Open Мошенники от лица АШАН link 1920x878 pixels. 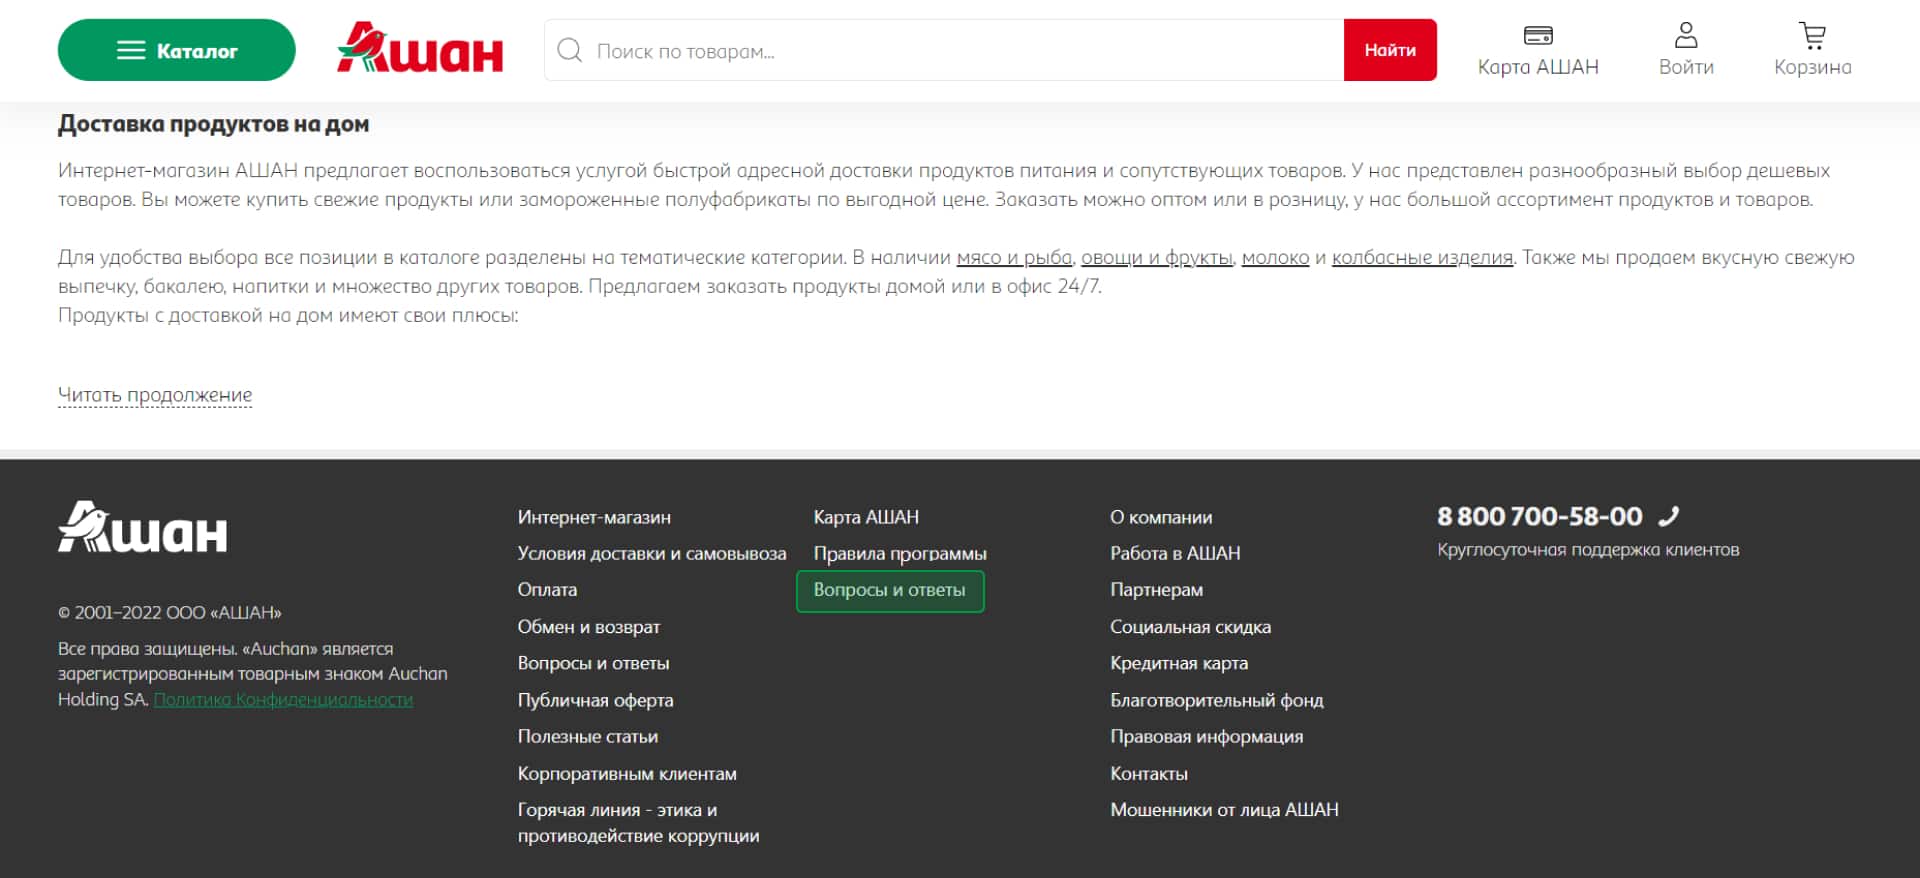(1224, 810)
